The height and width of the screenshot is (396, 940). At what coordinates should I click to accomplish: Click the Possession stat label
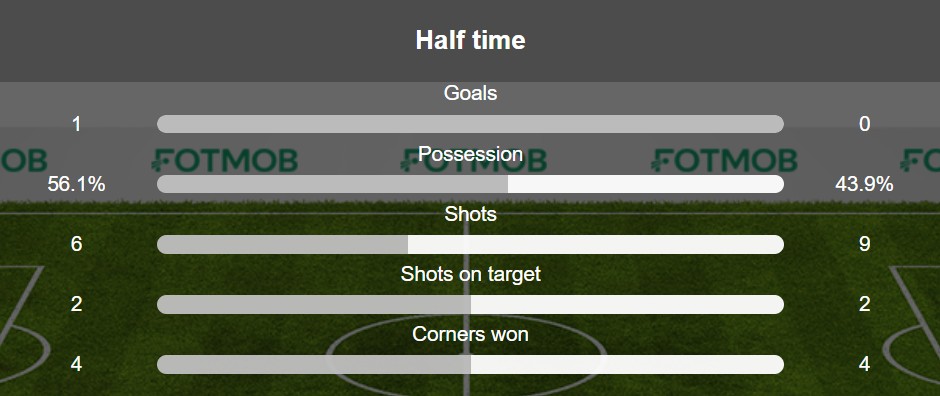(x=470, y=154)
